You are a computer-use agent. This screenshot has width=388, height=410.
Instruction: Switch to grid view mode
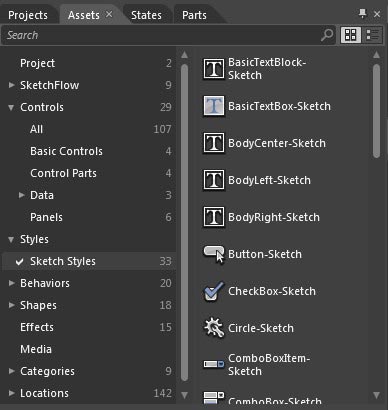350,35
